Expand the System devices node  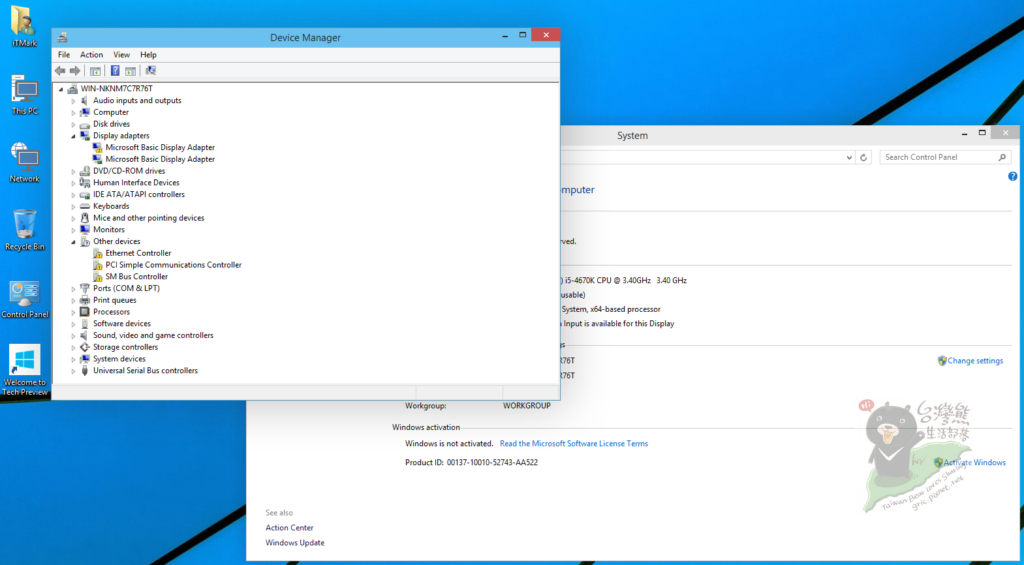(x=74, y=359)
